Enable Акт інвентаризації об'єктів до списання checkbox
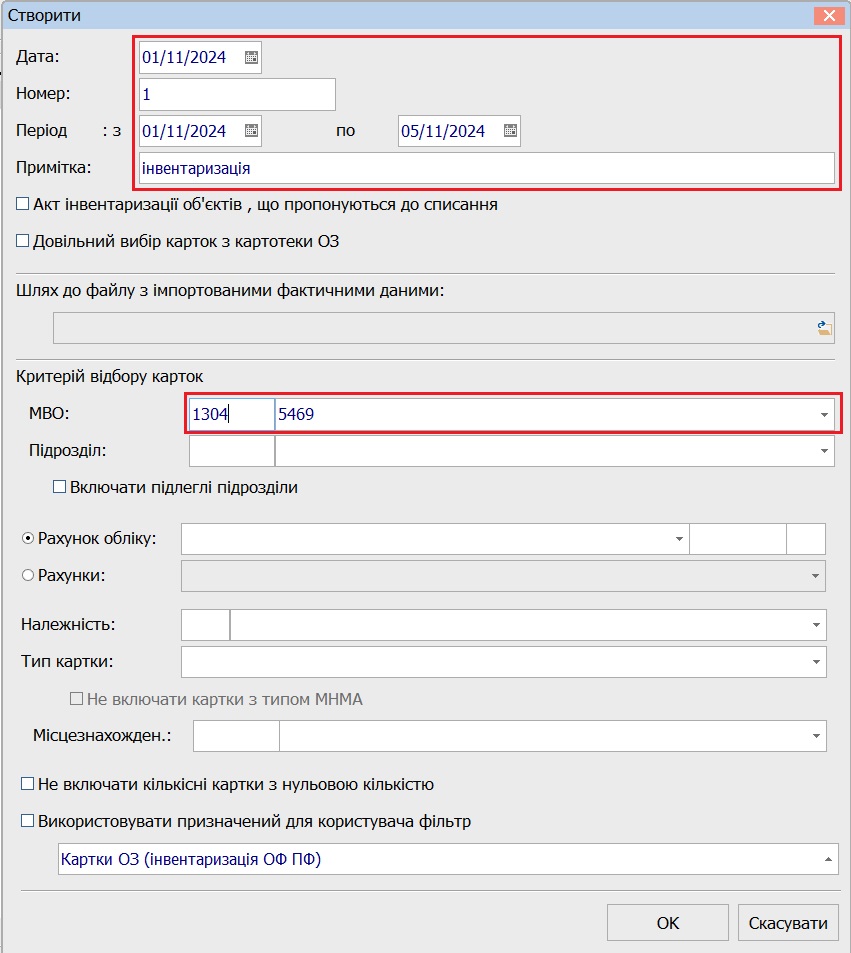 pos(22,204)
